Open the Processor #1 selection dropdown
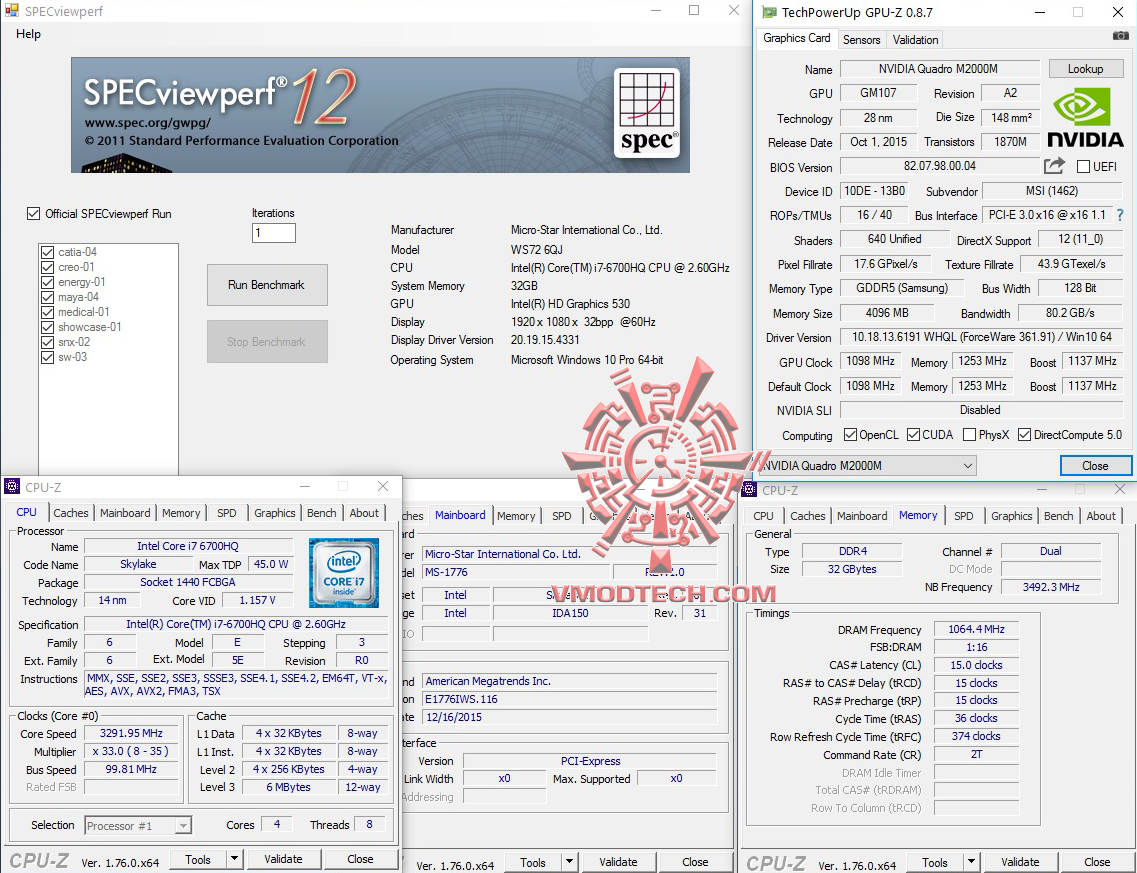The height and width of the screenshot is (873, 1137). click(138, 825)
